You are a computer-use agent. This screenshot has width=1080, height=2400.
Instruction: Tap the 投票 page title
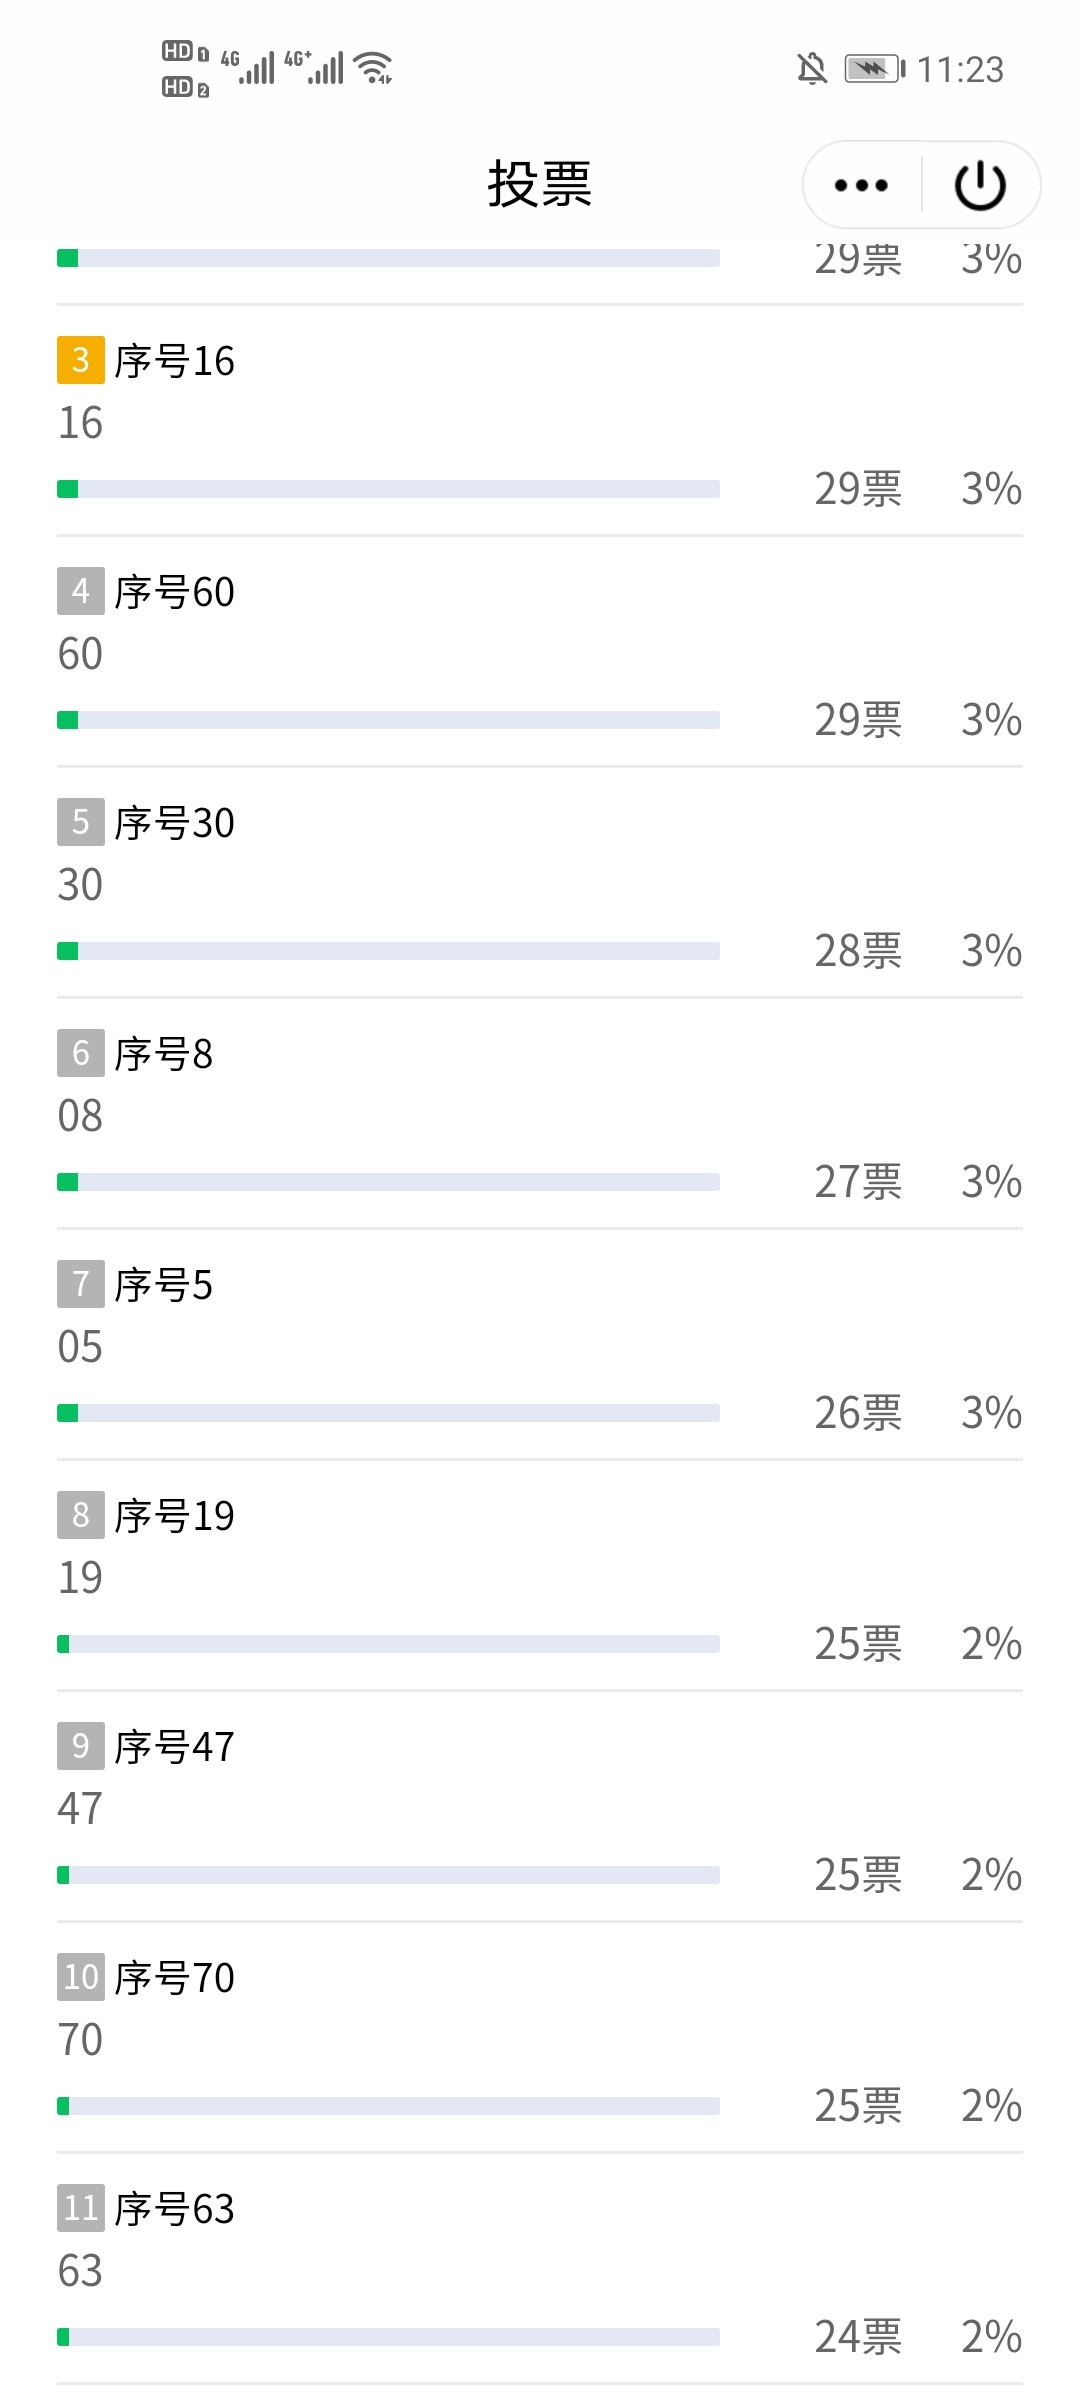click(x=540, y=185)
